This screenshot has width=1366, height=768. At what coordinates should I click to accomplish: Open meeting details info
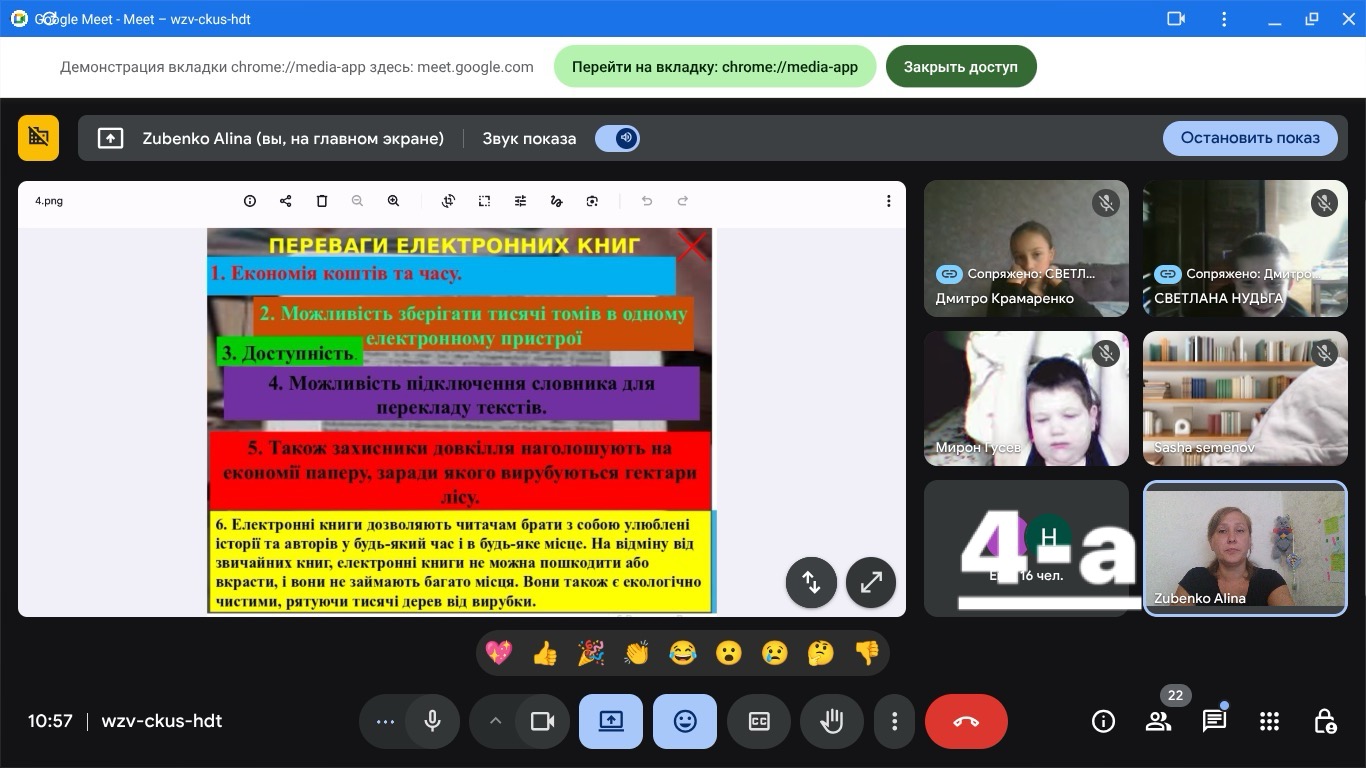[1103, 721]
